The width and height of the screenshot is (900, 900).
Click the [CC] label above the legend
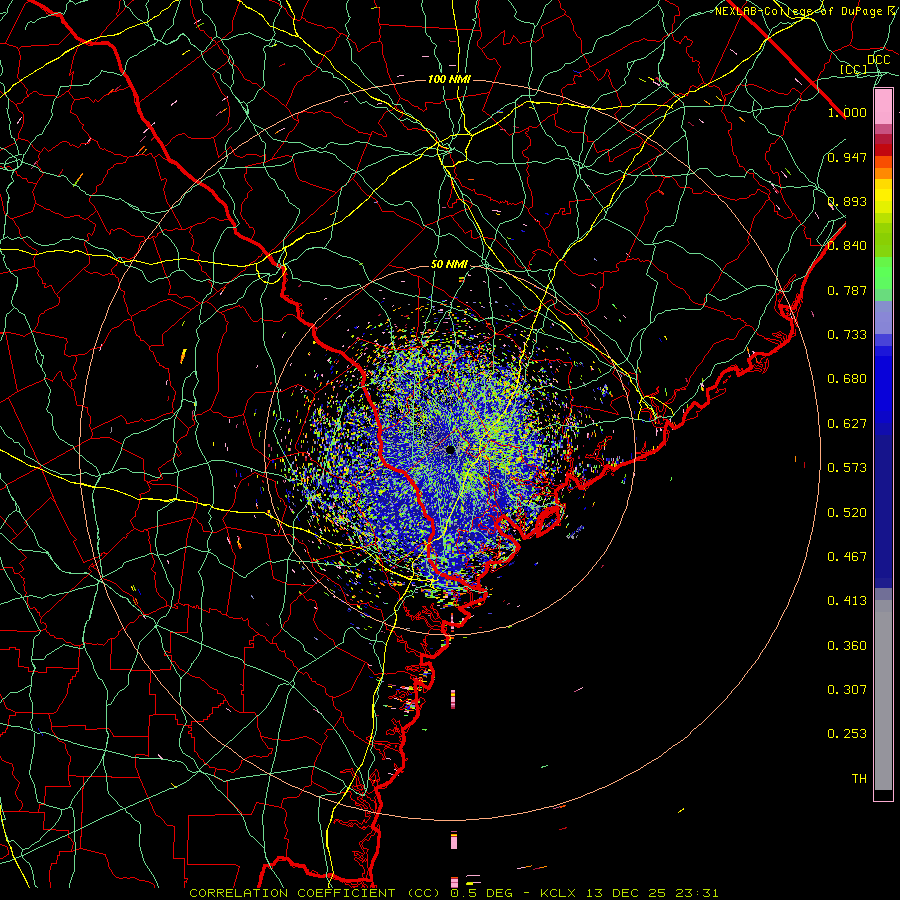[854, 69]
